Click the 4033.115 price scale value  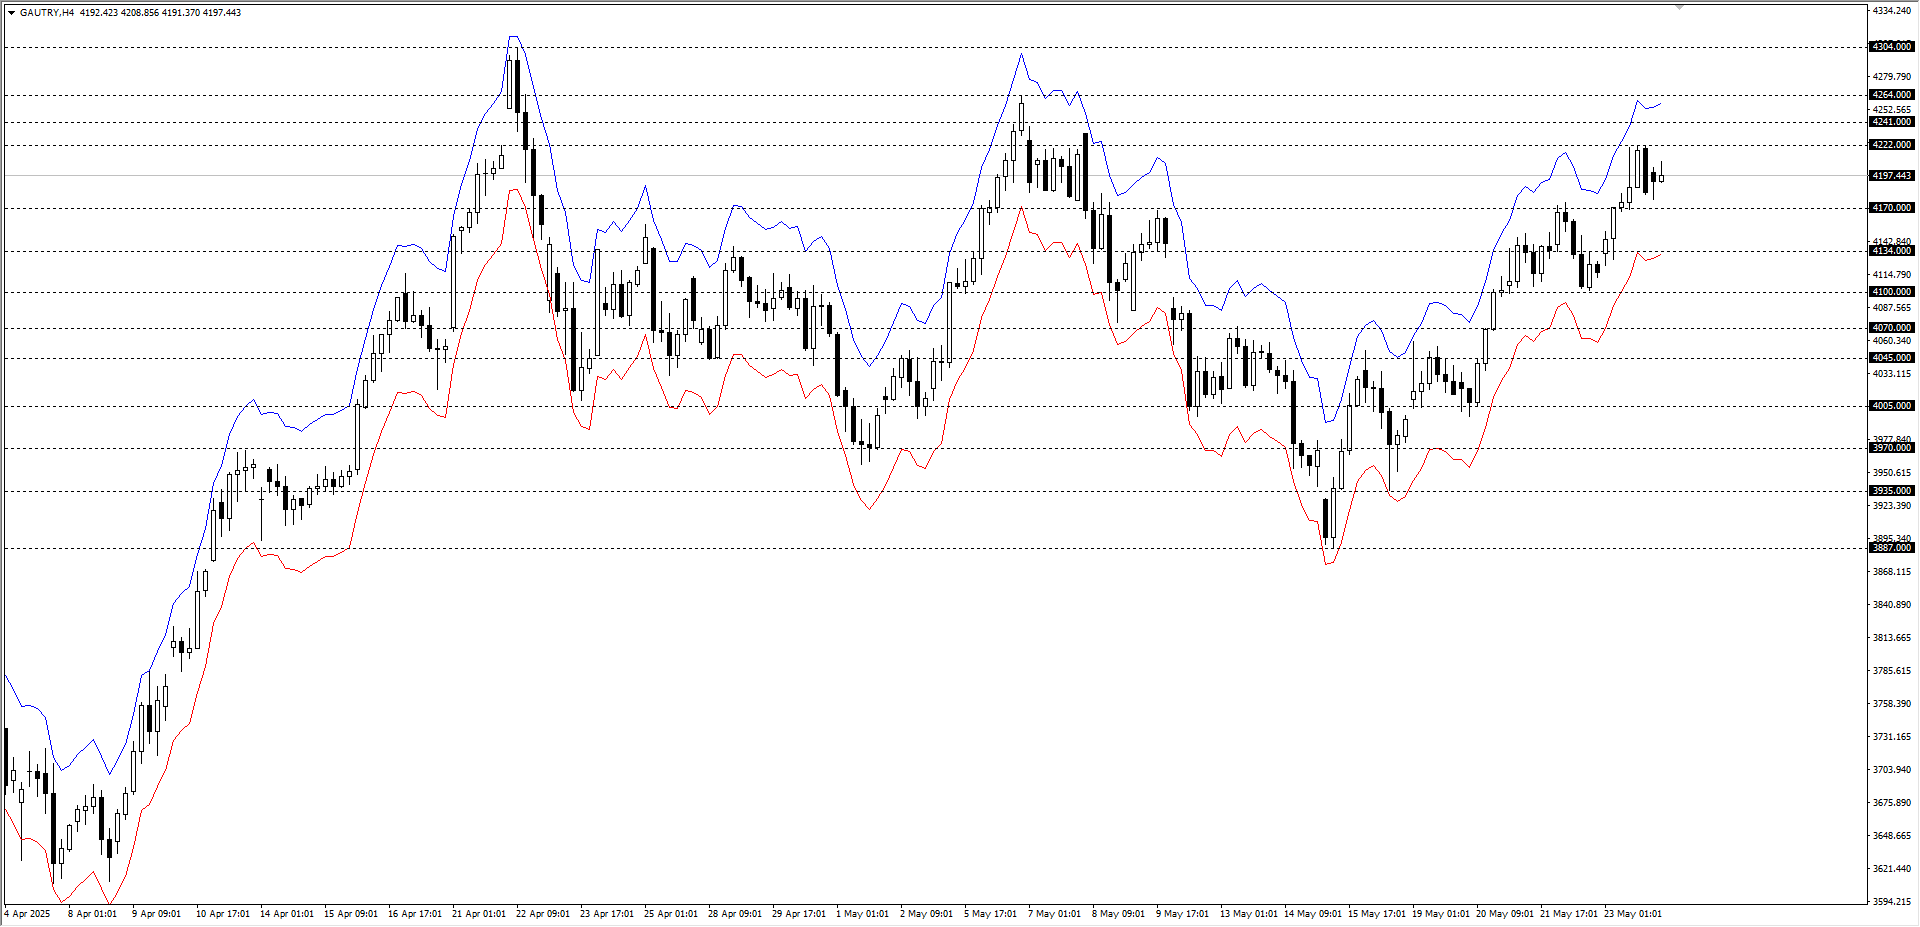coord(1891,374)
